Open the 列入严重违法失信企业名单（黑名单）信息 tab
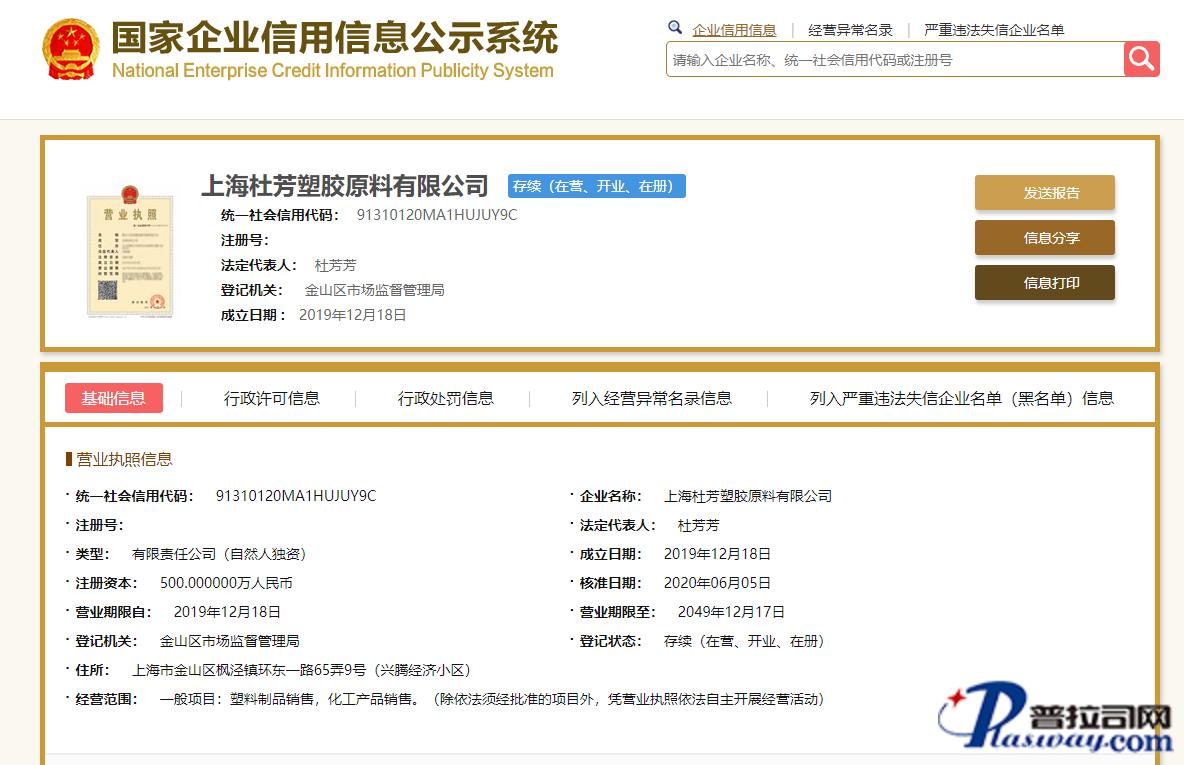1184x765 pixels. tap(961, 398)
